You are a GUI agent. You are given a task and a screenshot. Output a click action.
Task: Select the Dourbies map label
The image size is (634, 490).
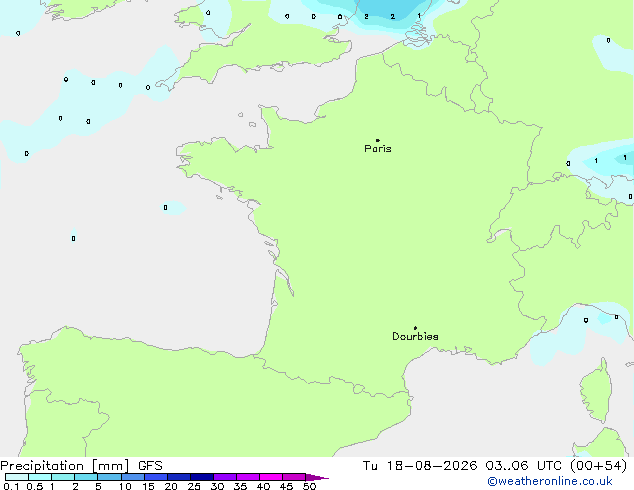tap(415, 336)
